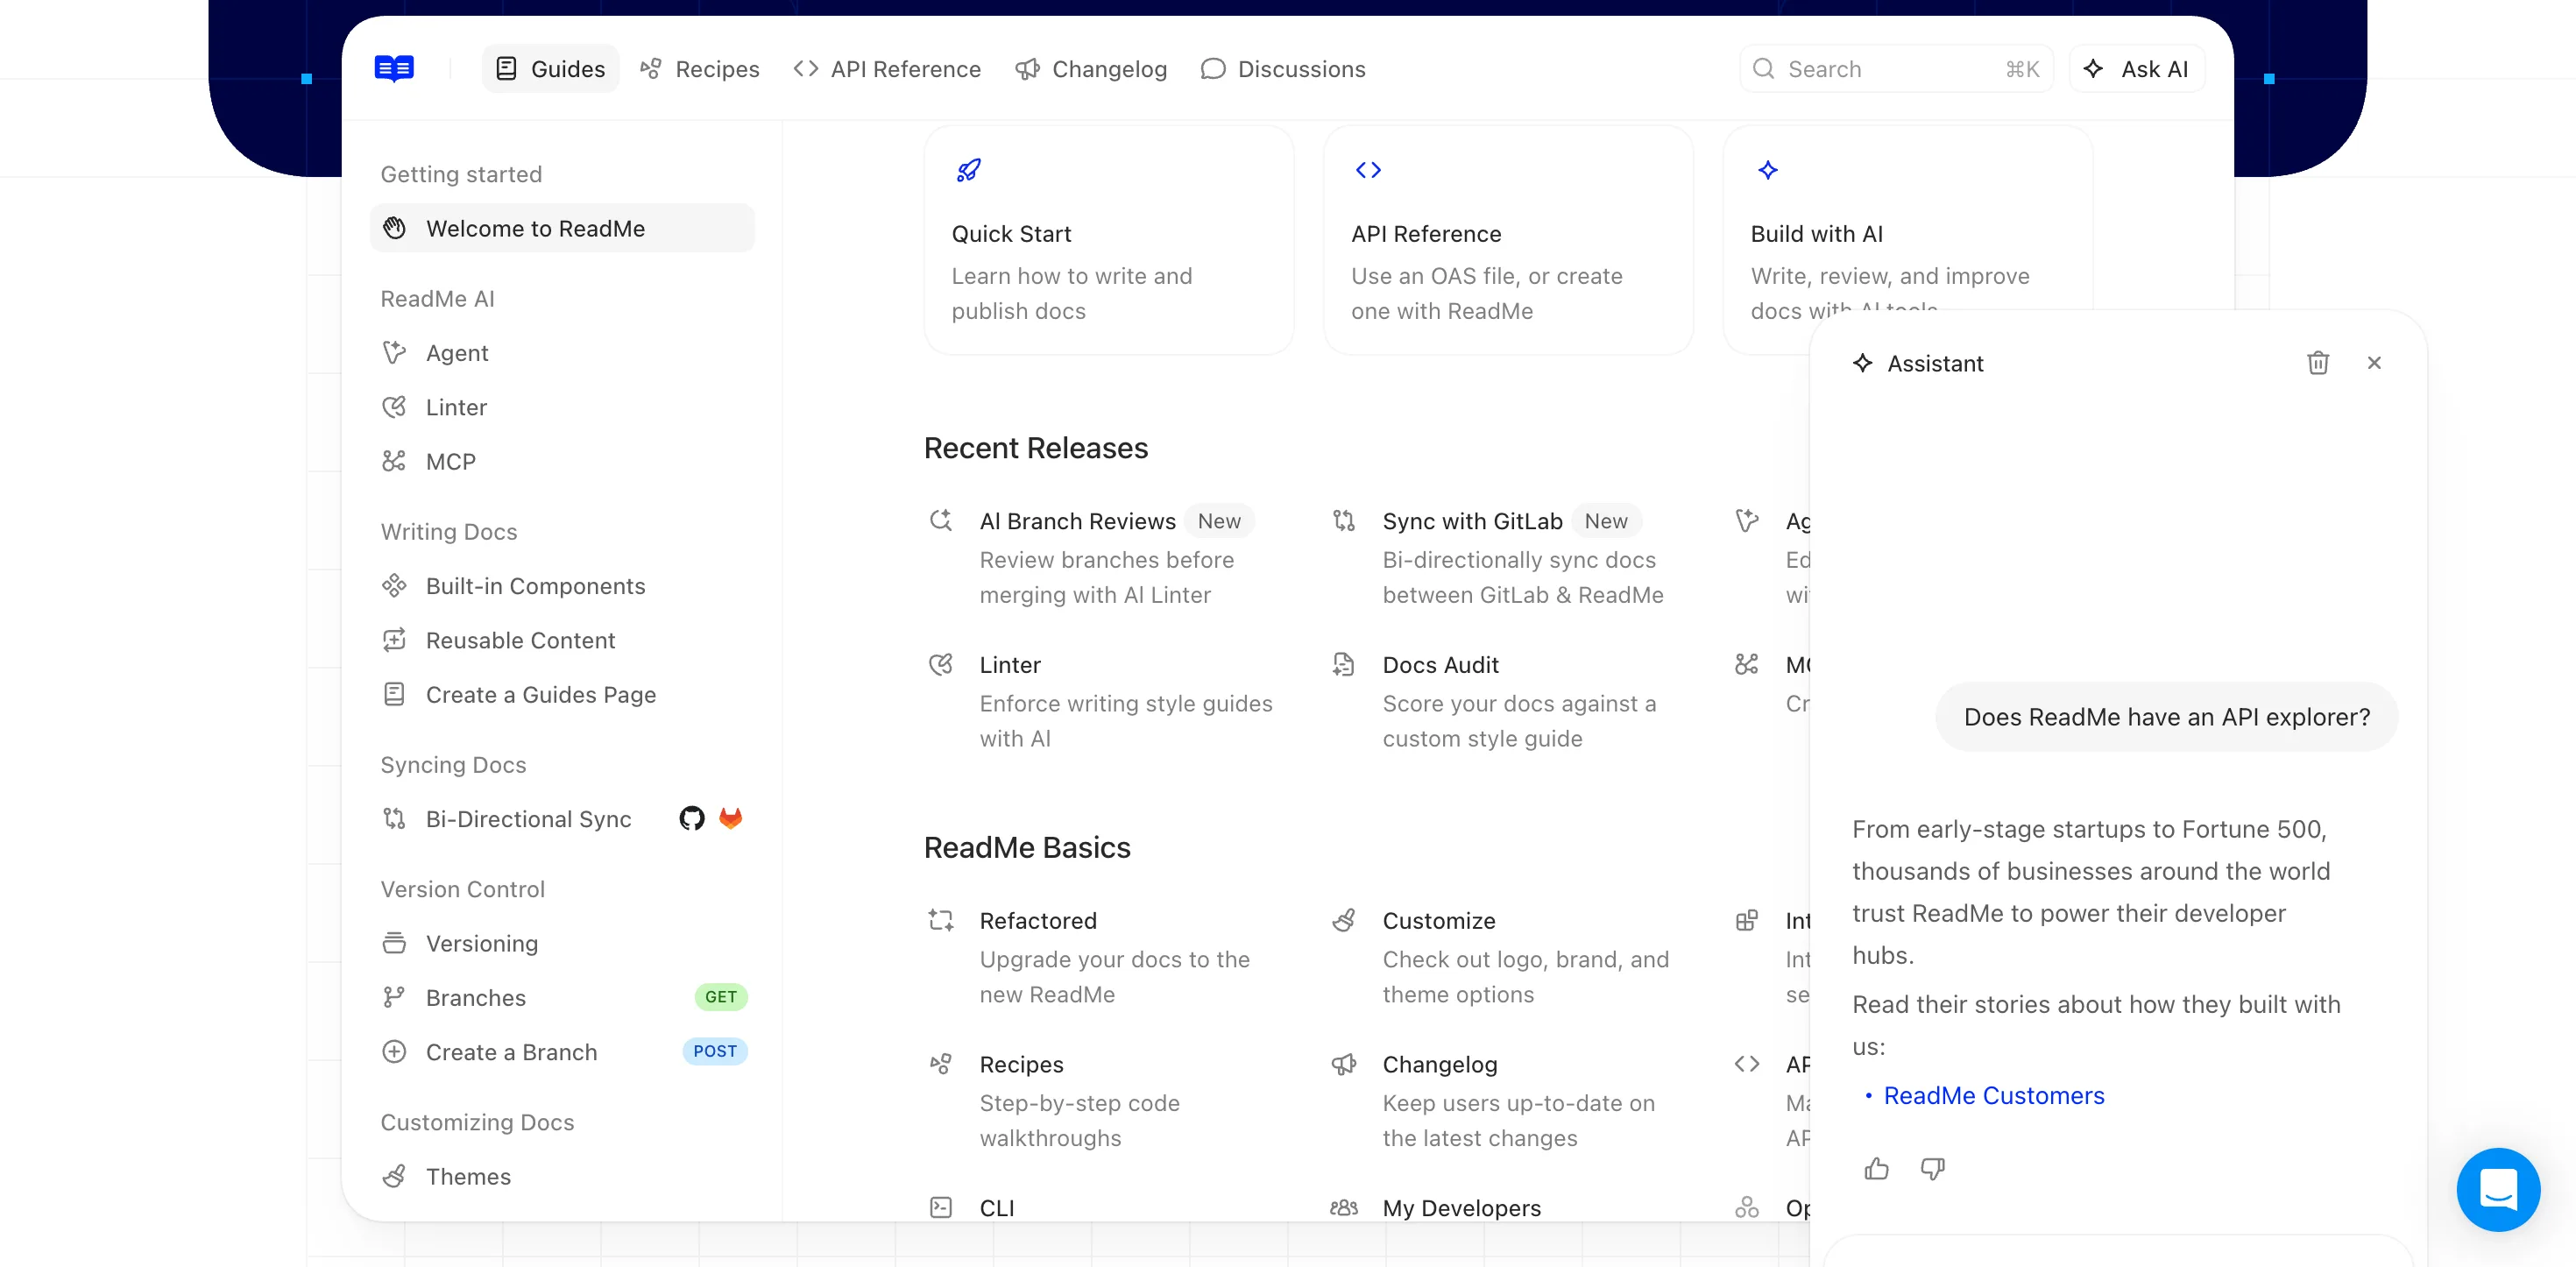Open Versioning in sidebar
Viewport: 2576px width, 1267px height.
click(x=562, y=943)
